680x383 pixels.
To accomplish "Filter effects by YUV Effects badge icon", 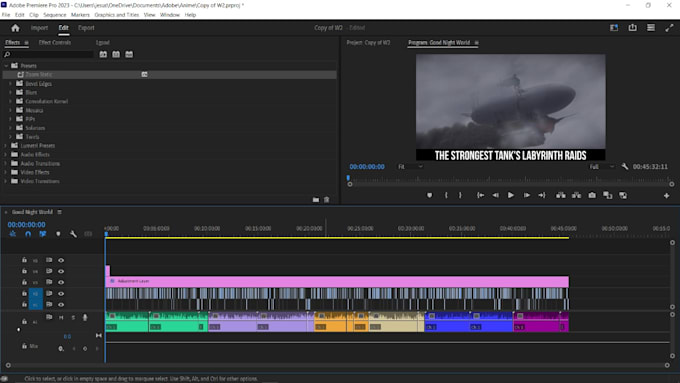I will (129, 54).
